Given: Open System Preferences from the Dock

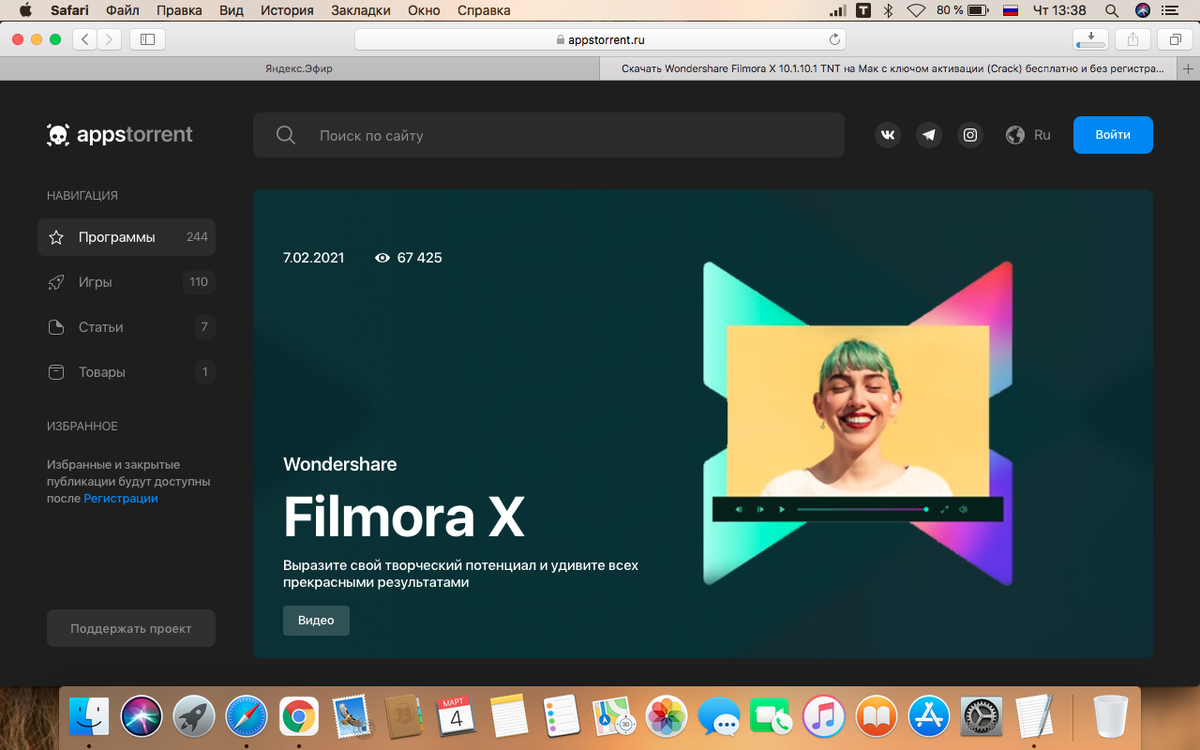Looking at the screenshot, I should click(x=981, y=716).
